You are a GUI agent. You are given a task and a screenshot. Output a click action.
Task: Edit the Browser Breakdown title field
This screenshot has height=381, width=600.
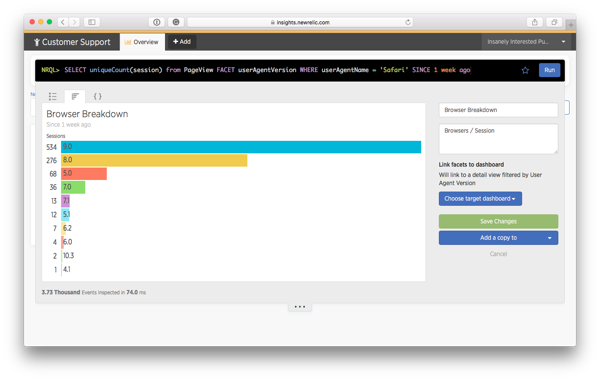pos(498,110)
